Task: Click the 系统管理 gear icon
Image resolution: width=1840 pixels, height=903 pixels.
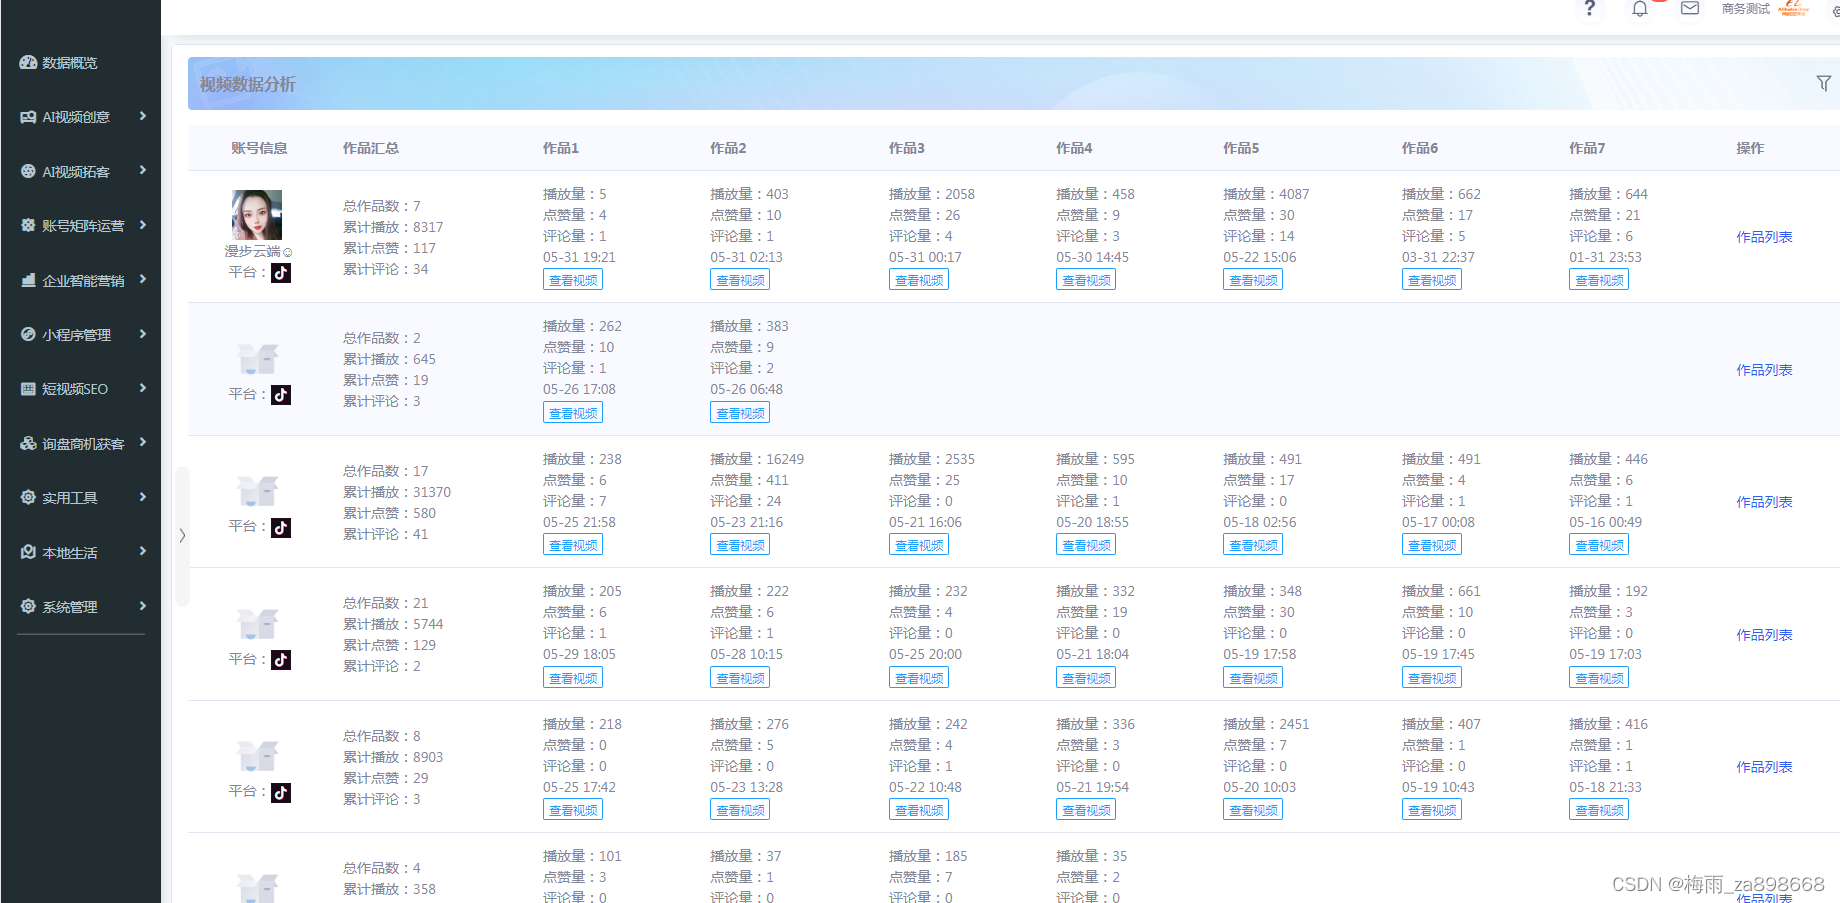Action: [28, 606]
